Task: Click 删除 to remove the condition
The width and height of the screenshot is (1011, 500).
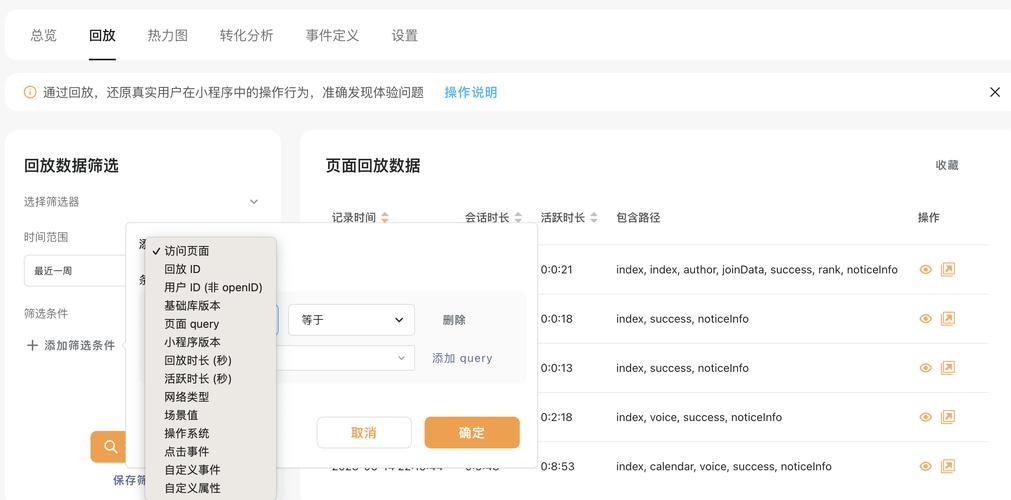Action: pyautogui.click(x=454, y=320)
